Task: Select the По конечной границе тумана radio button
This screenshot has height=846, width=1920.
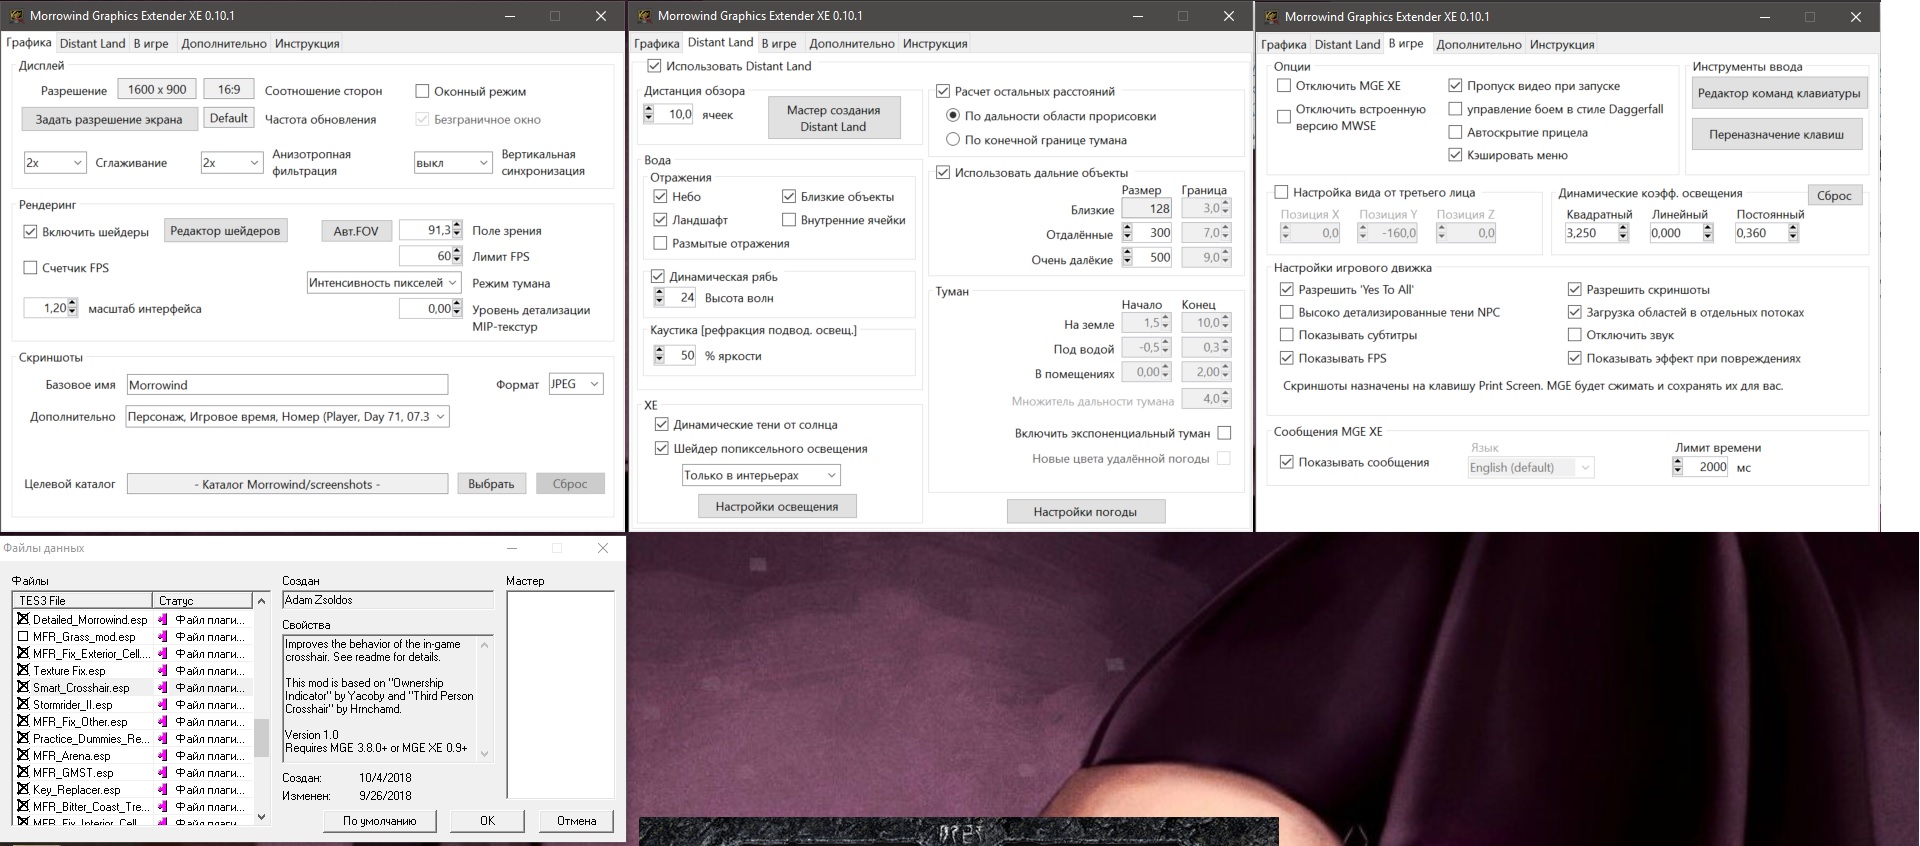Action: click(x=953, y=140)
